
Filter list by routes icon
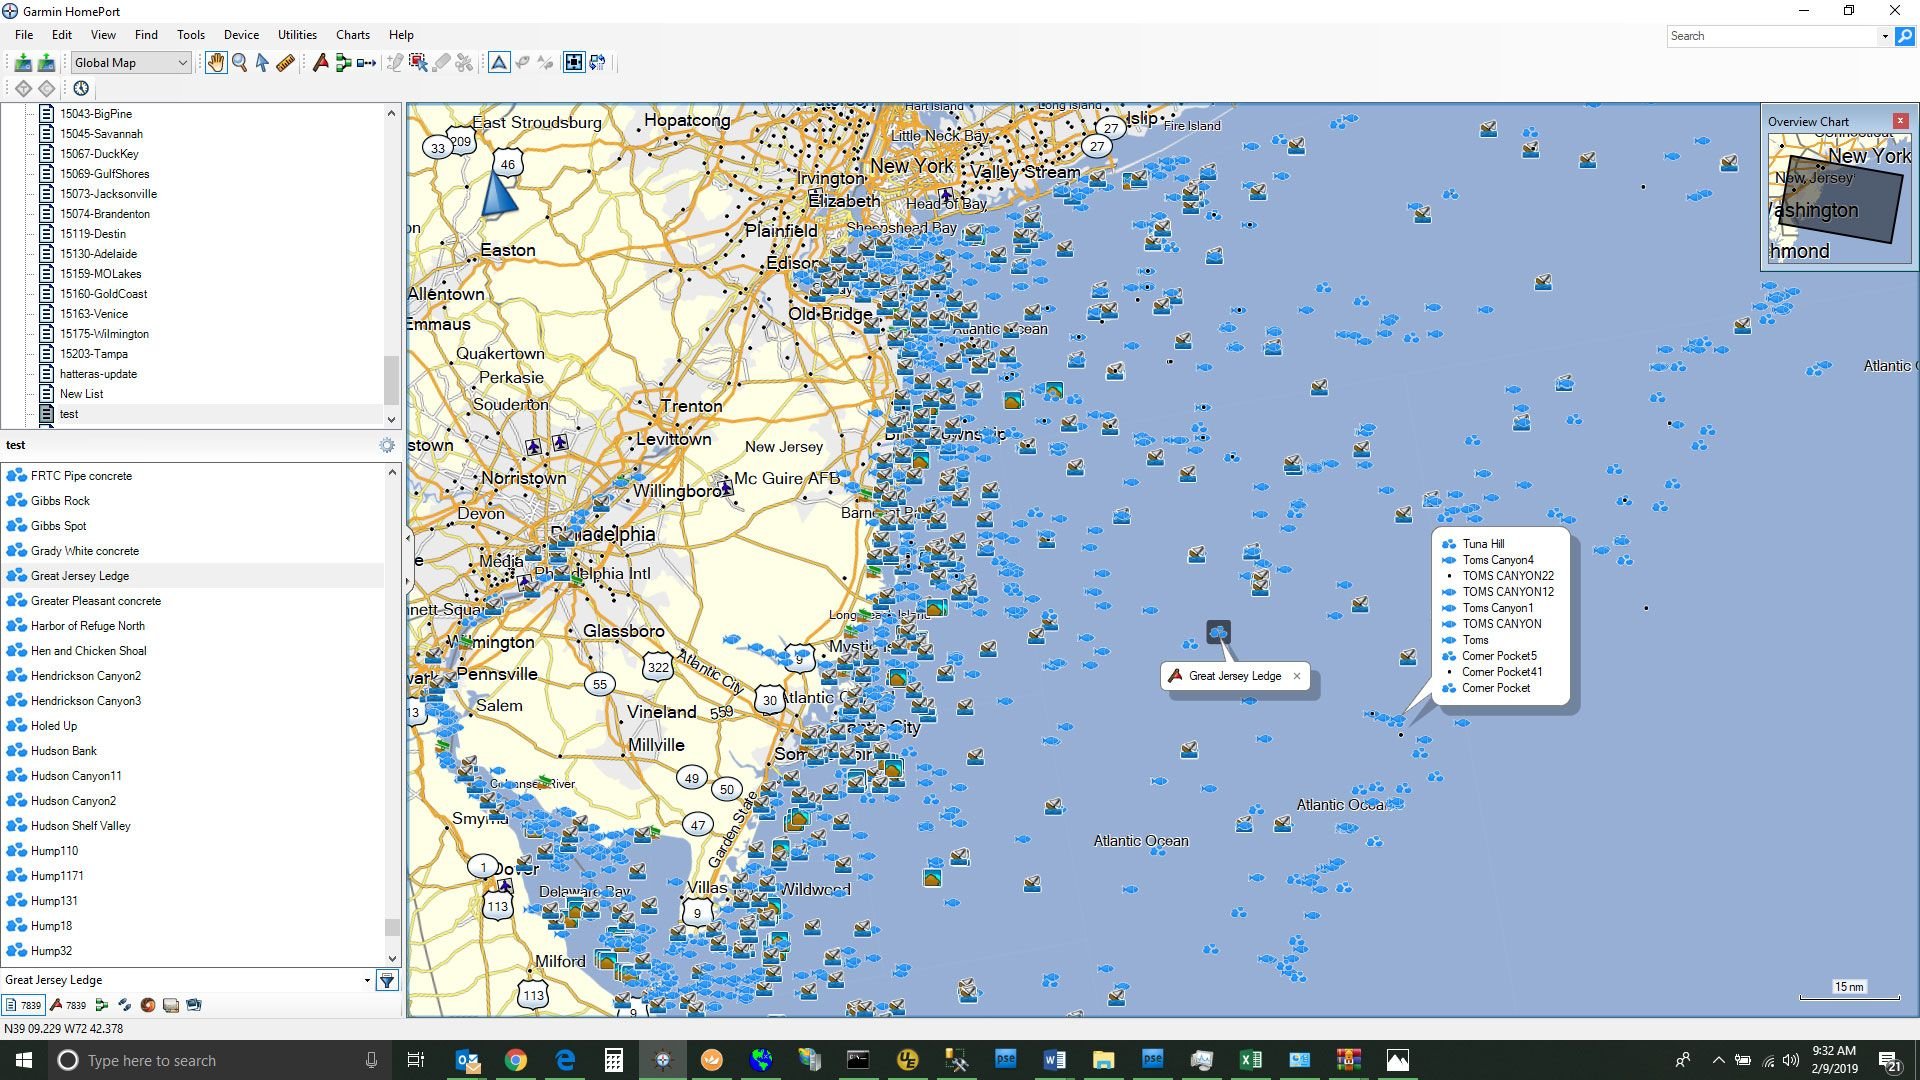click(101, 1006)
